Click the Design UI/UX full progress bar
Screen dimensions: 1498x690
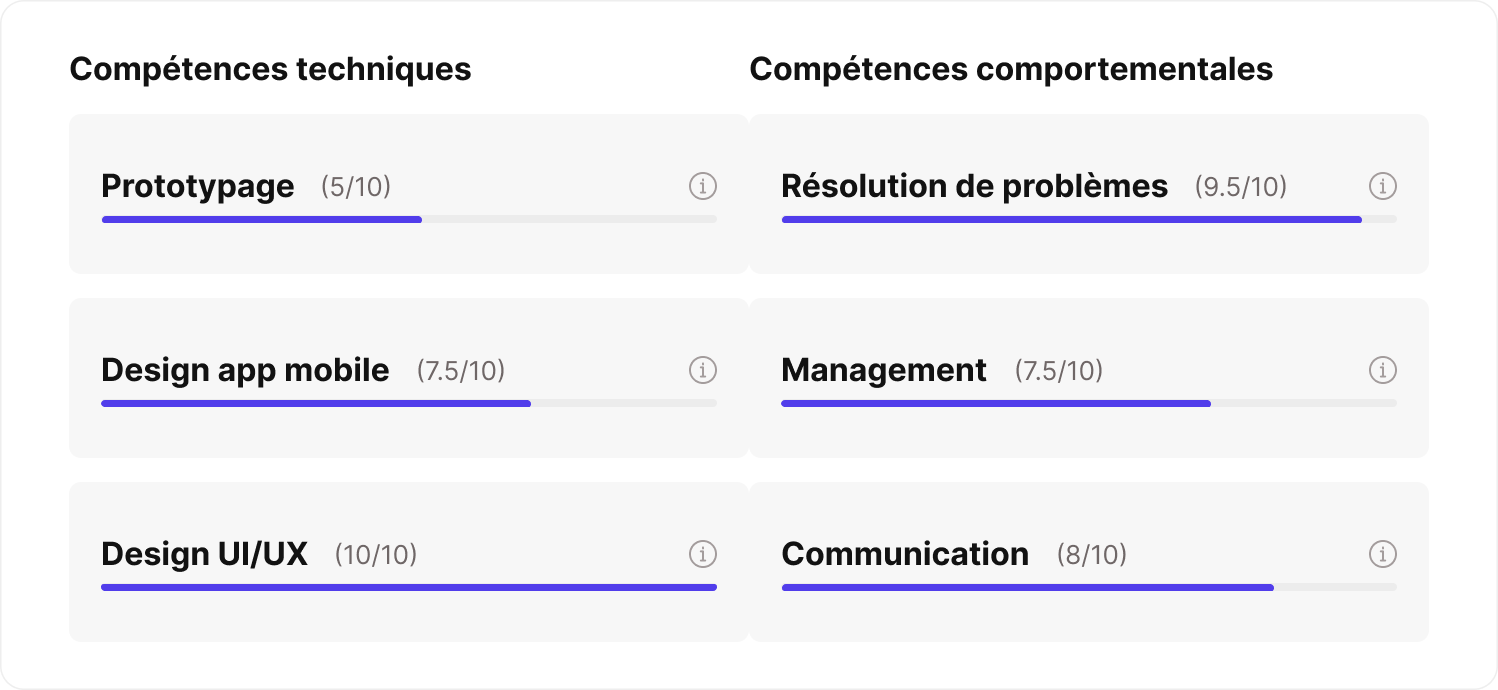(x=409, y=587)
